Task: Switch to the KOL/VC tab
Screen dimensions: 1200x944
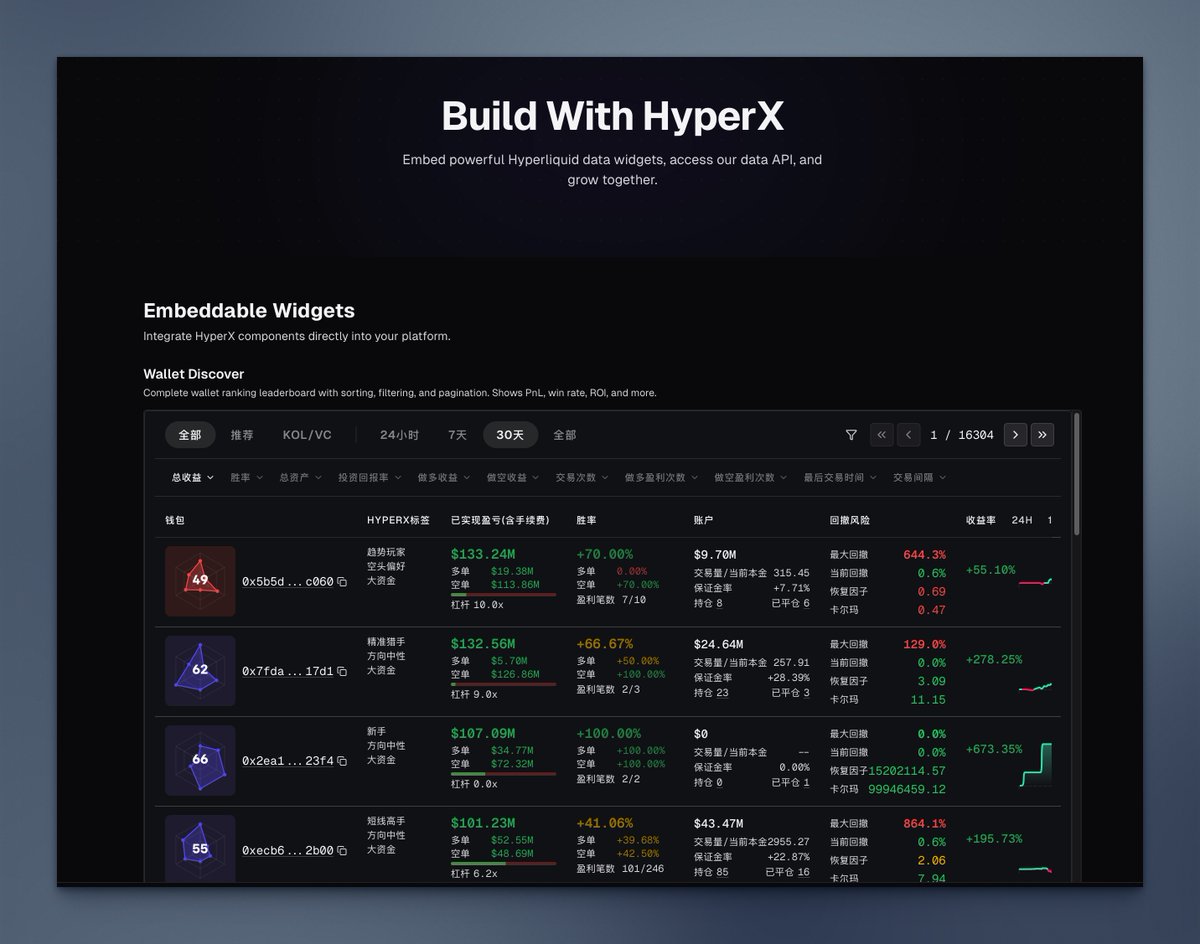Action: [307, 435]
